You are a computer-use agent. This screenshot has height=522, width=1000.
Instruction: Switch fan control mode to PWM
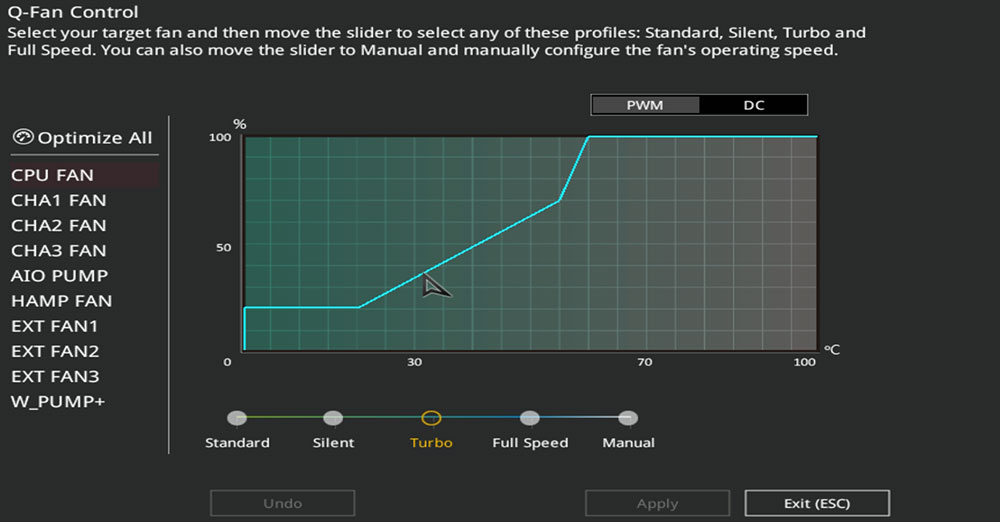pos(645,105)
